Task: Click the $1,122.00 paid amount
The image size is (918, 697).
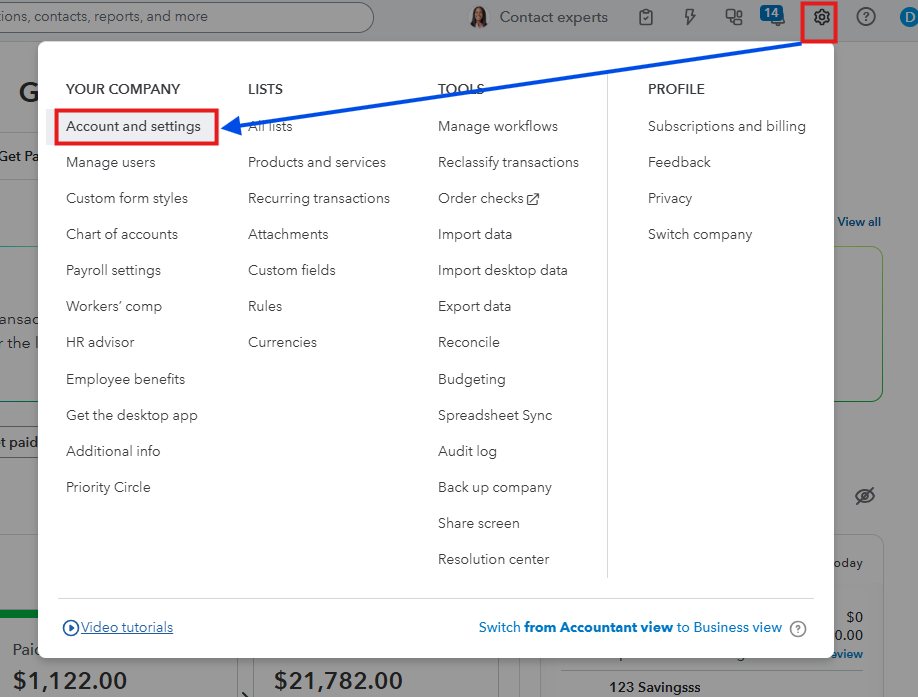Action: (x=70, y=681)
